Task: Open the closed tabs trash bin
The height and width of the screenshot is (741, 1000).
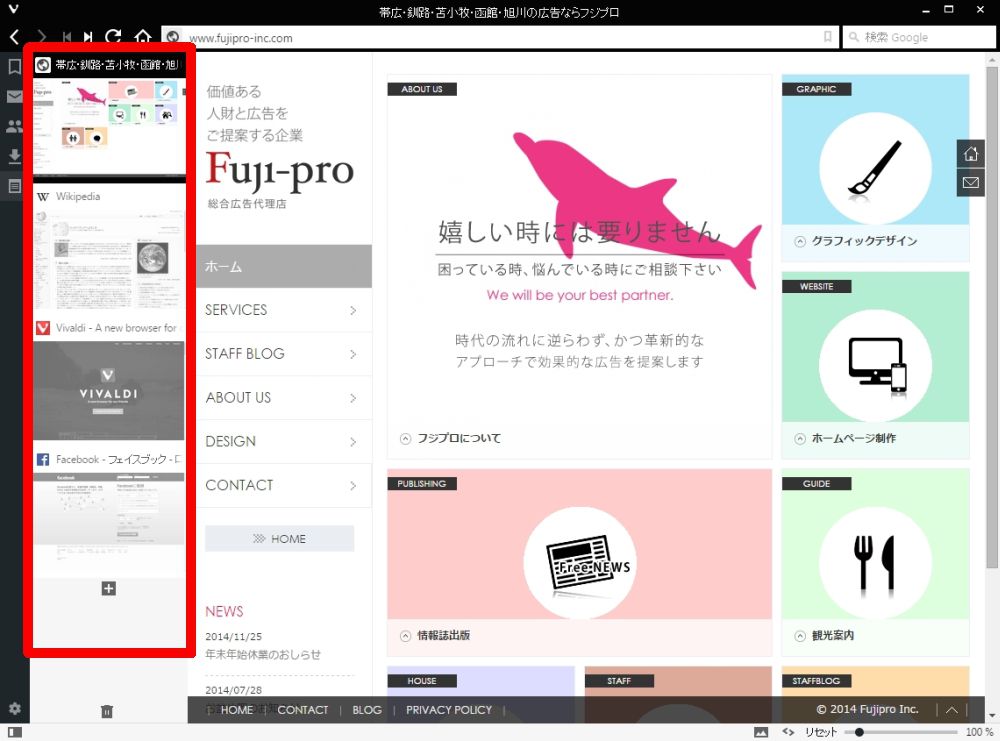Action: click(107, 711)
